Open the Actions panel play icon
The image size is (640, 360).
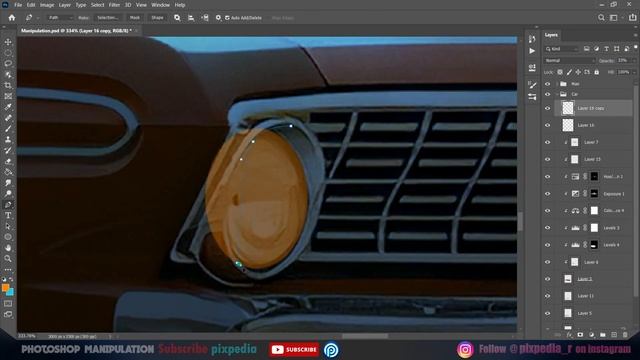[532, 51]
